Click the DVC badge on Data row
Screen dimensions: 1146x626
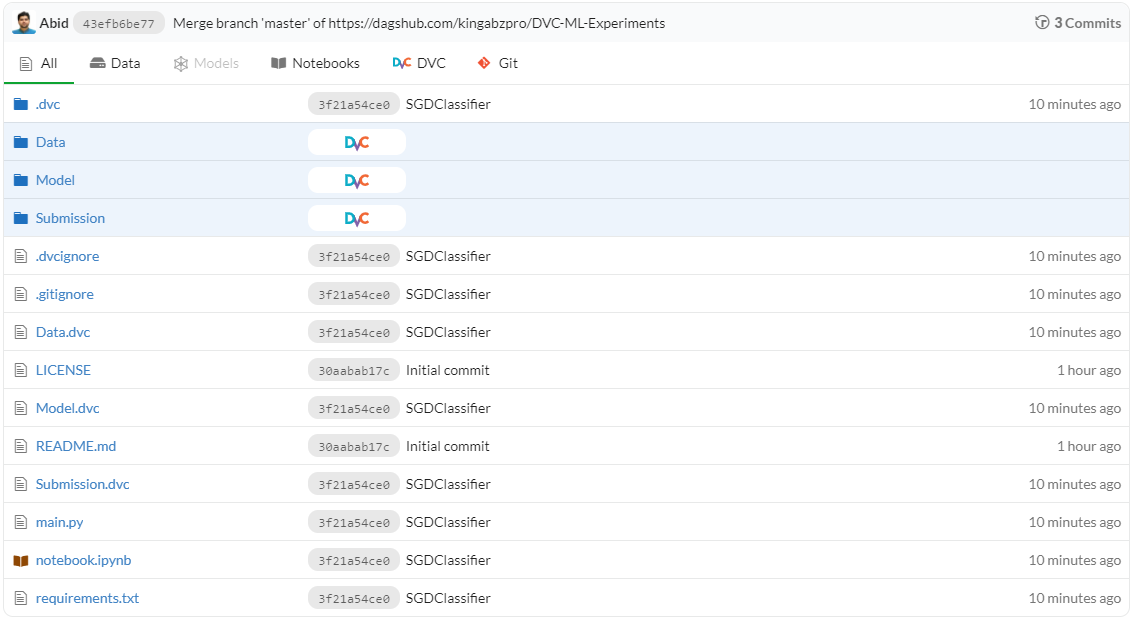coord(357,143)
